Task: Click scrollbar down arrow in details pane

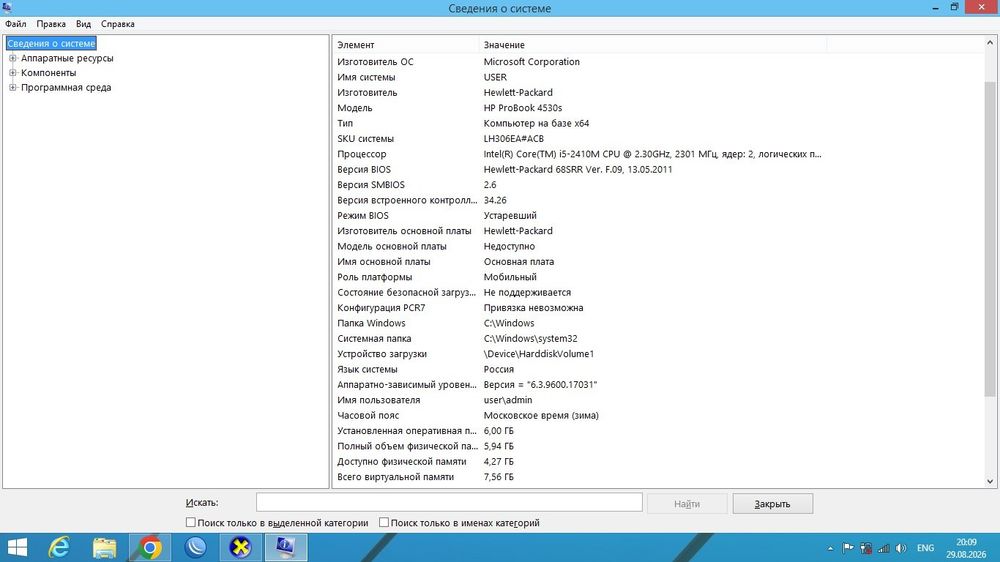Action: tap(990, 482)
